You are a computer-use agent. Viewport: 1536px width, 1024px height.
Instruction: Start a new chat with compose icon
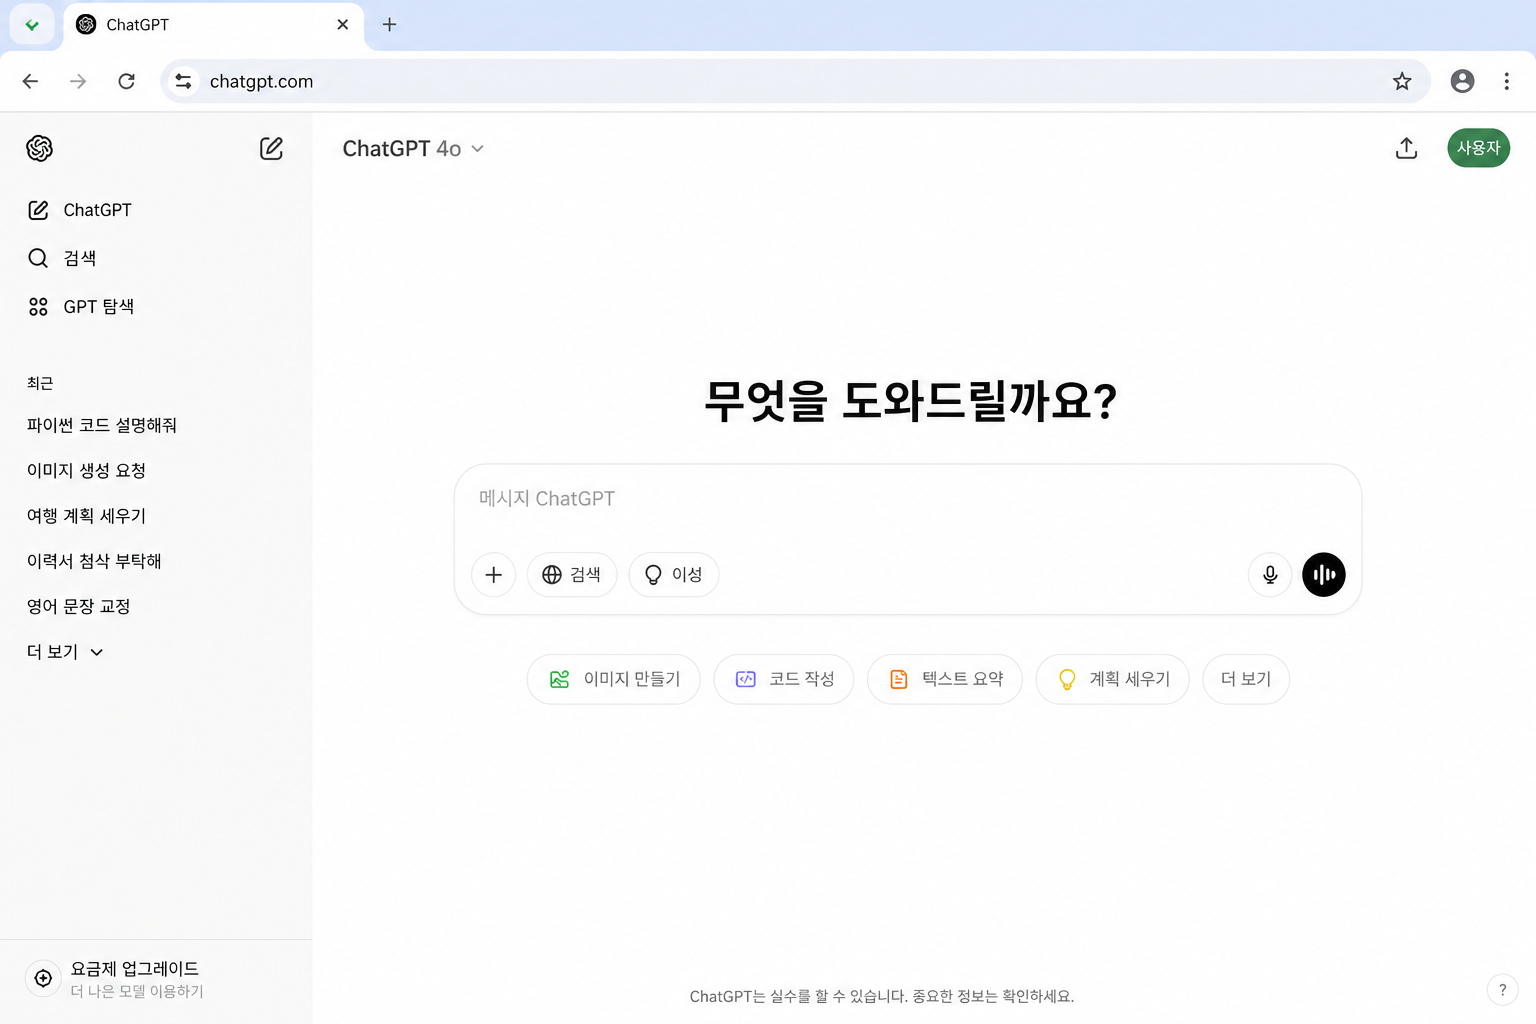(x=271, y=148)
